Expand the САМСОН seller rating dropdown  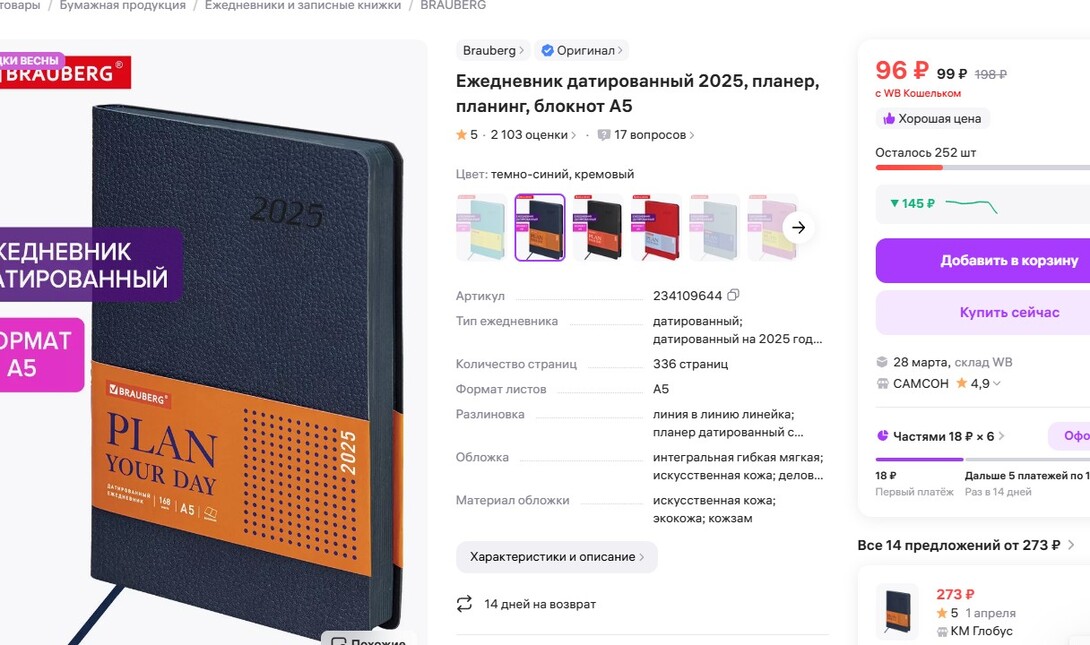[997, 384]
